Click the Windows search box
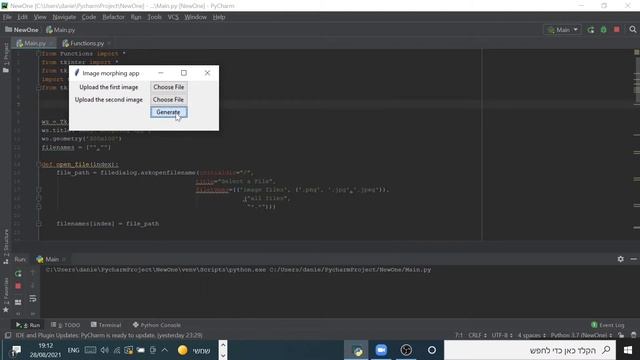The width and height of the screenshot is (640, 360). coord(529,350)
